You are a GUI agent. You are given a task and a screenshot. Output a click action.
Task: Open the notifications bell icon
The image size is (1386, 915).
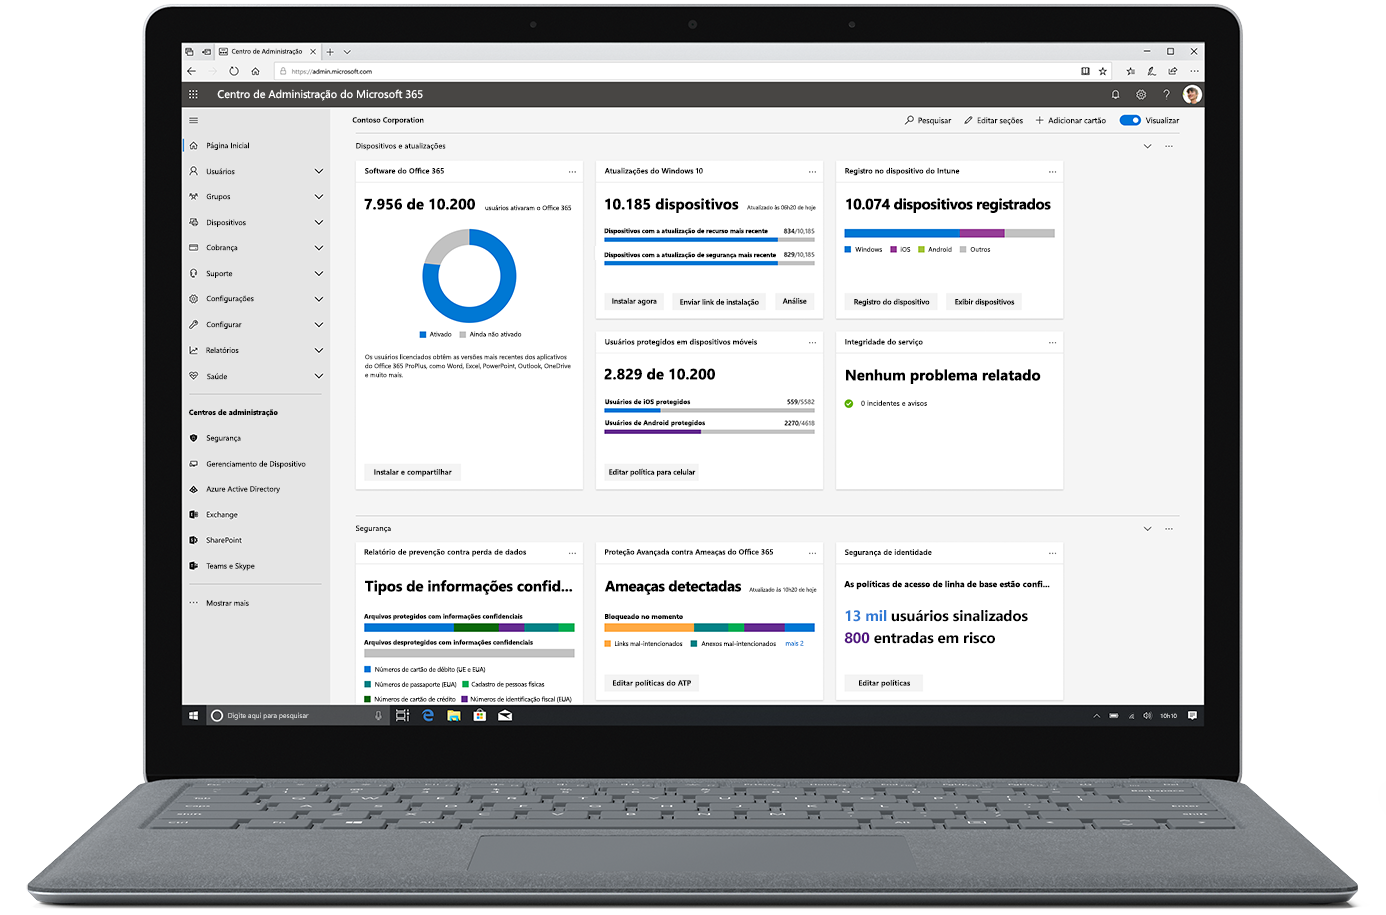[1115, 94]
